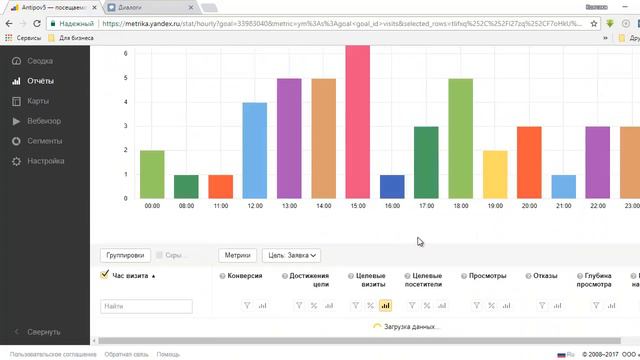Open the Вебвизор play icon
Image resolution: width=640 pixels, height=360 pixels.
point(16,121)
